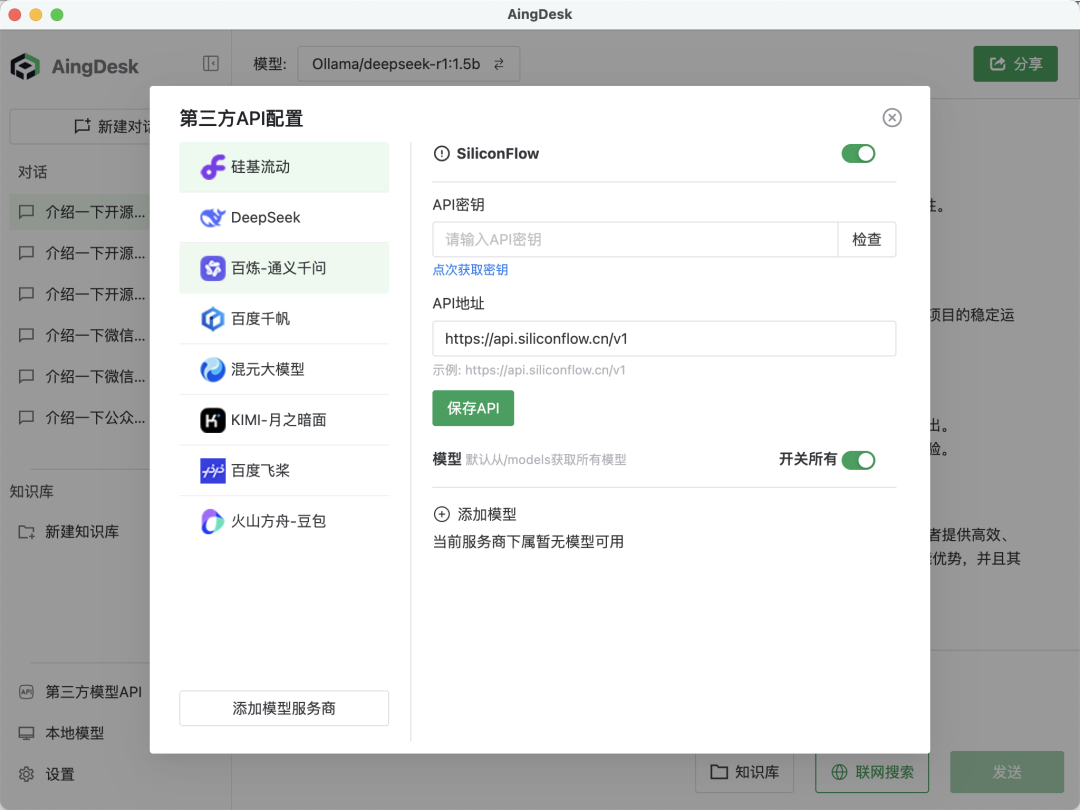Click the 百炼-通义千问 provider icon
This screenshot has width=1080, height=810.
(x=213, y=268)
